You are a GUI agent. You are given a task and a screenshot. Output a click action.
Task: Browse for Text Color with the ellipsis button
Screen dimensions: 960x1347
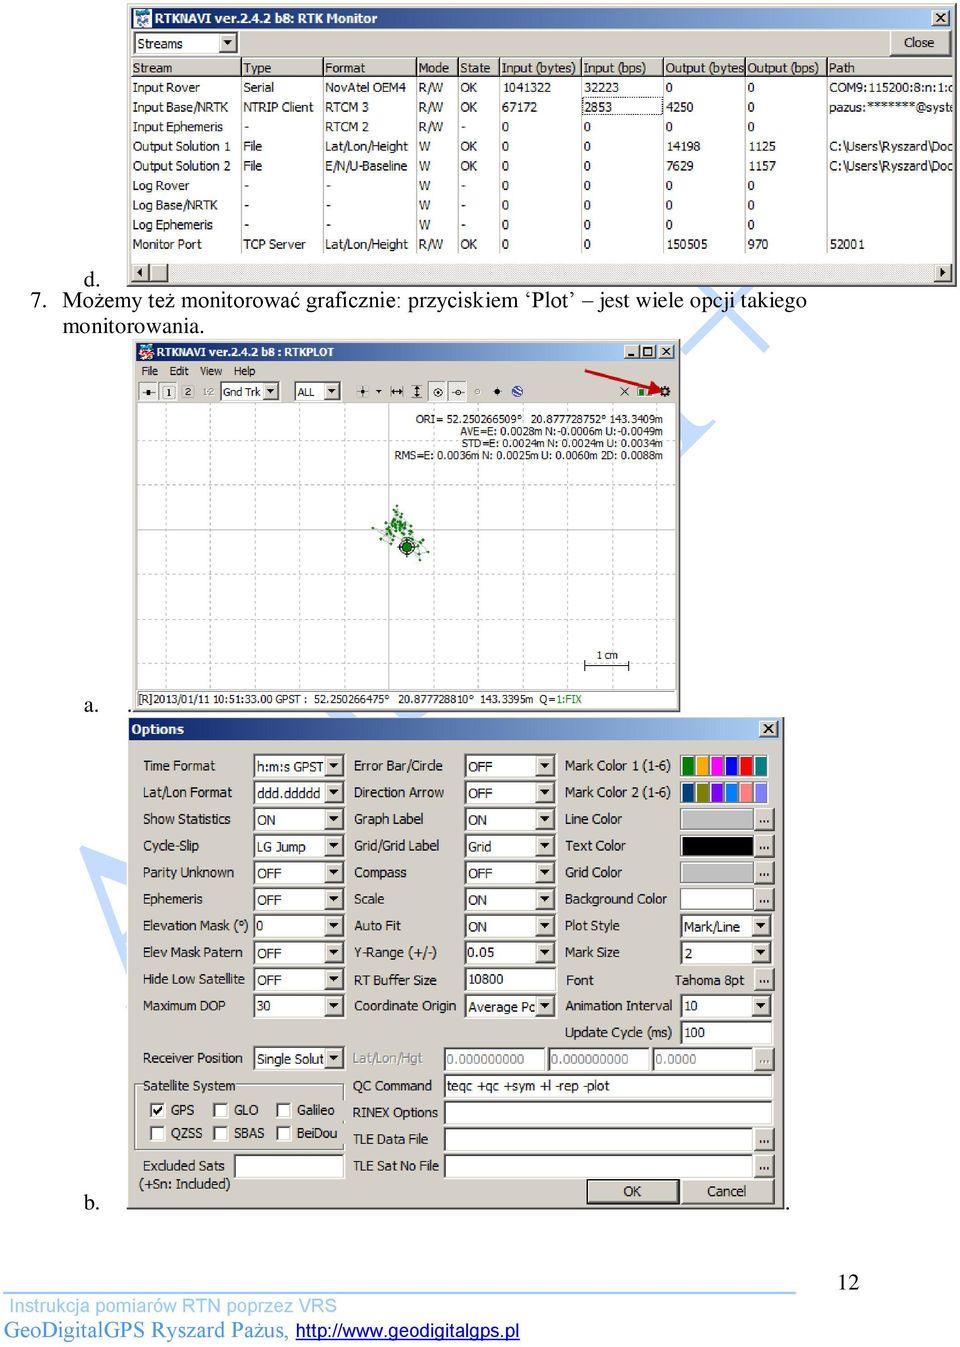tap(764, 846)
